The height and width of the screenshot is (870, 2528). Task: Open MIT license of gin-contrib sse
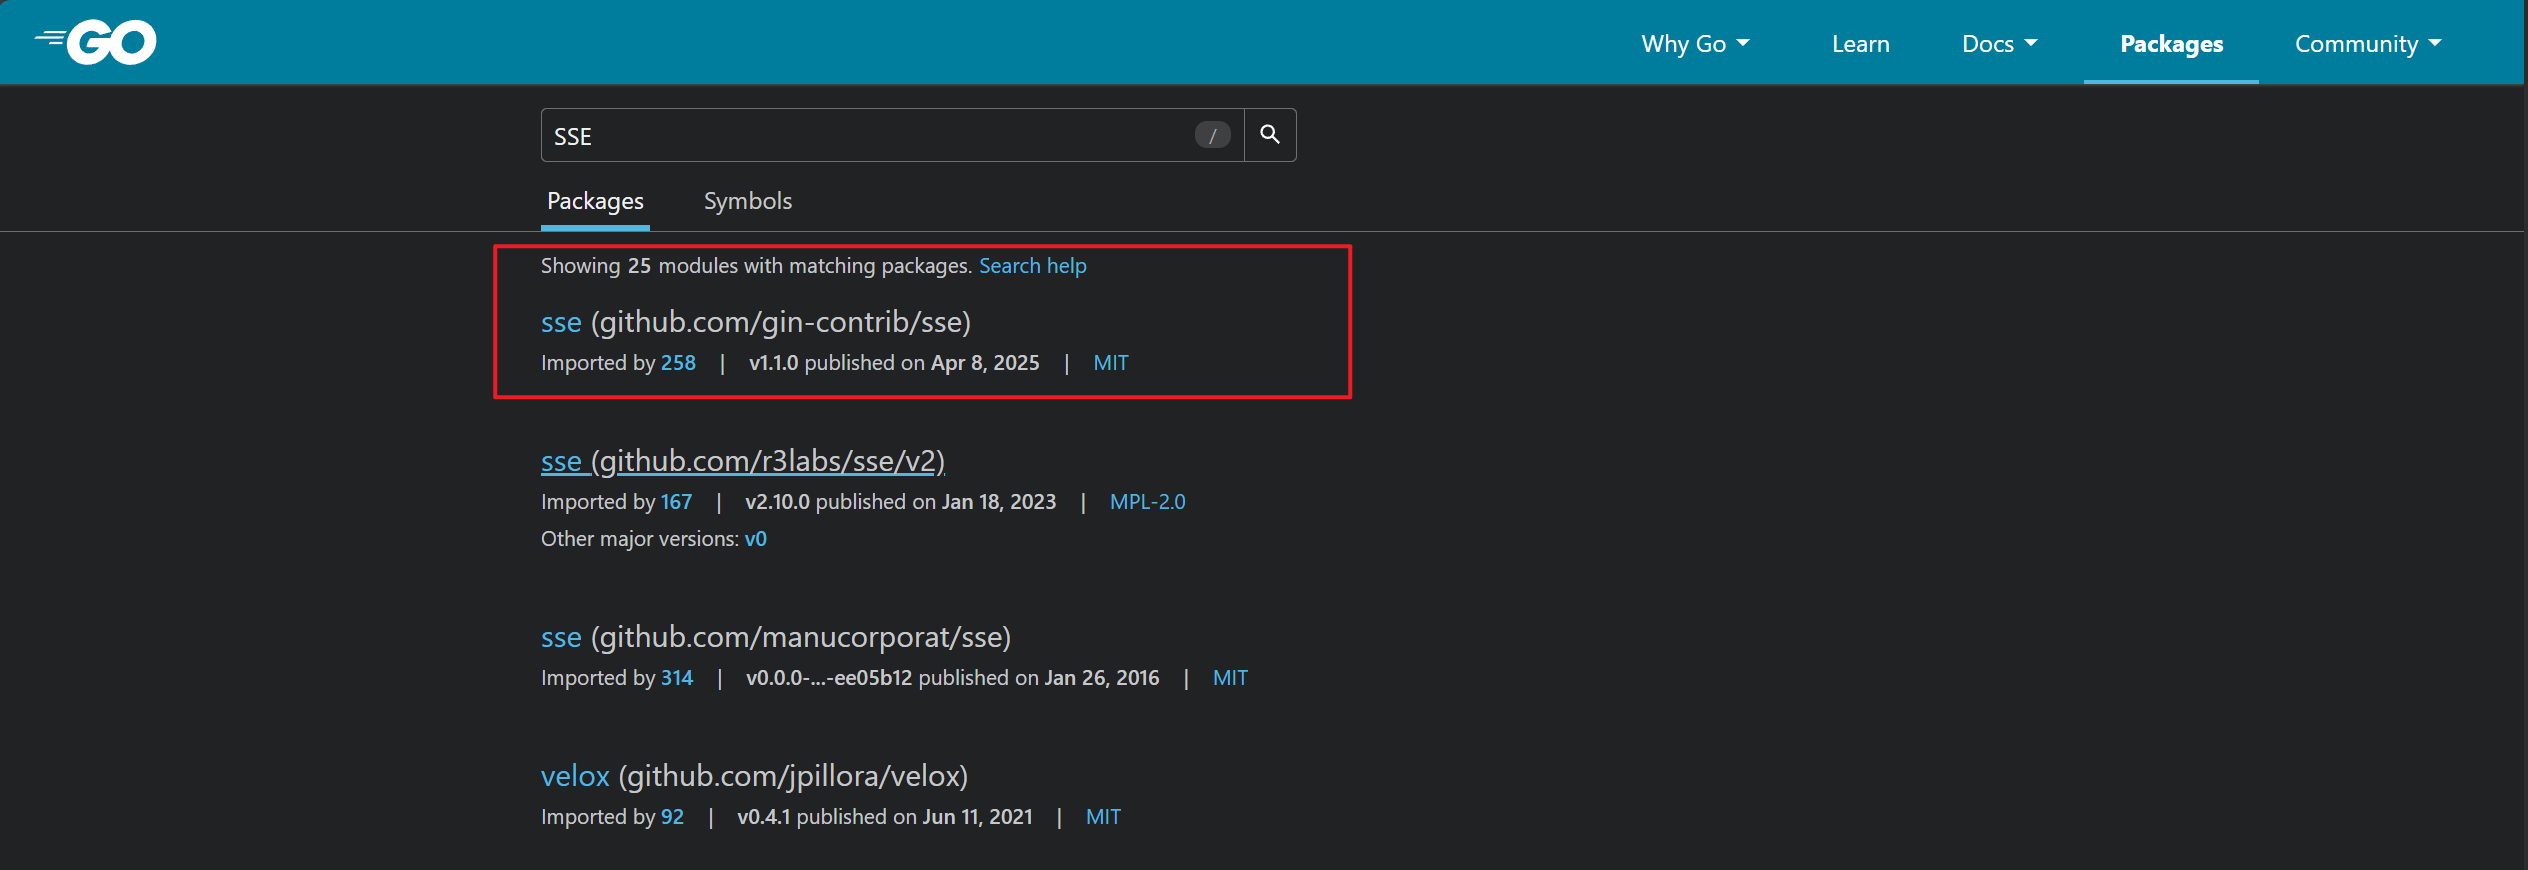click(1110, 363)
